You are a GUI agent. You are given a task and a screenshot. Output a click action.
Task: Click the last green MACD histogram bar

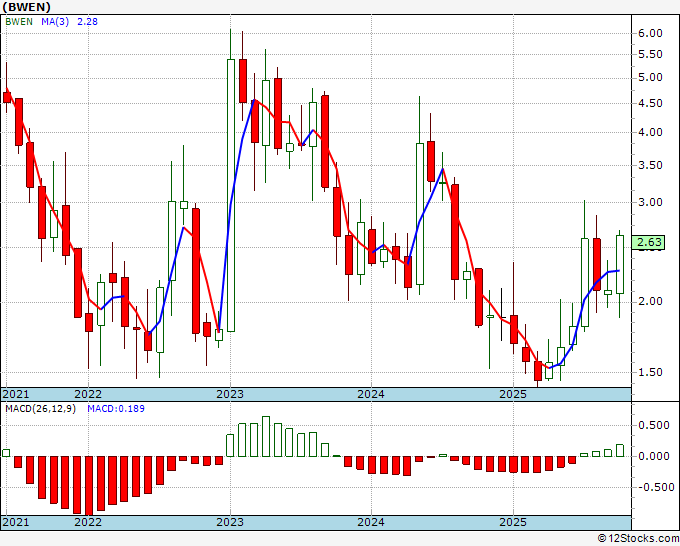(620, 451)
